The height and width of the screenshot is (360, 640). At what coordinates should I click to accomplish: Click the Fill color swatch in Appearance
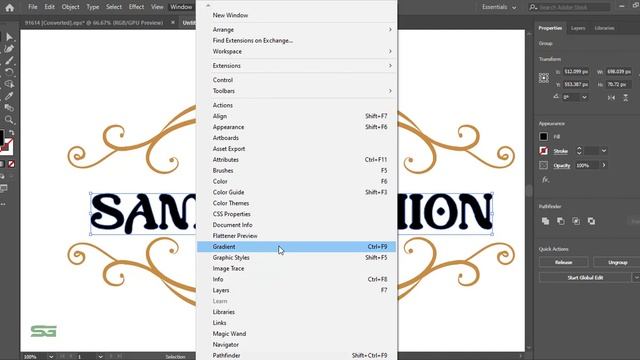tap(543, 137)
